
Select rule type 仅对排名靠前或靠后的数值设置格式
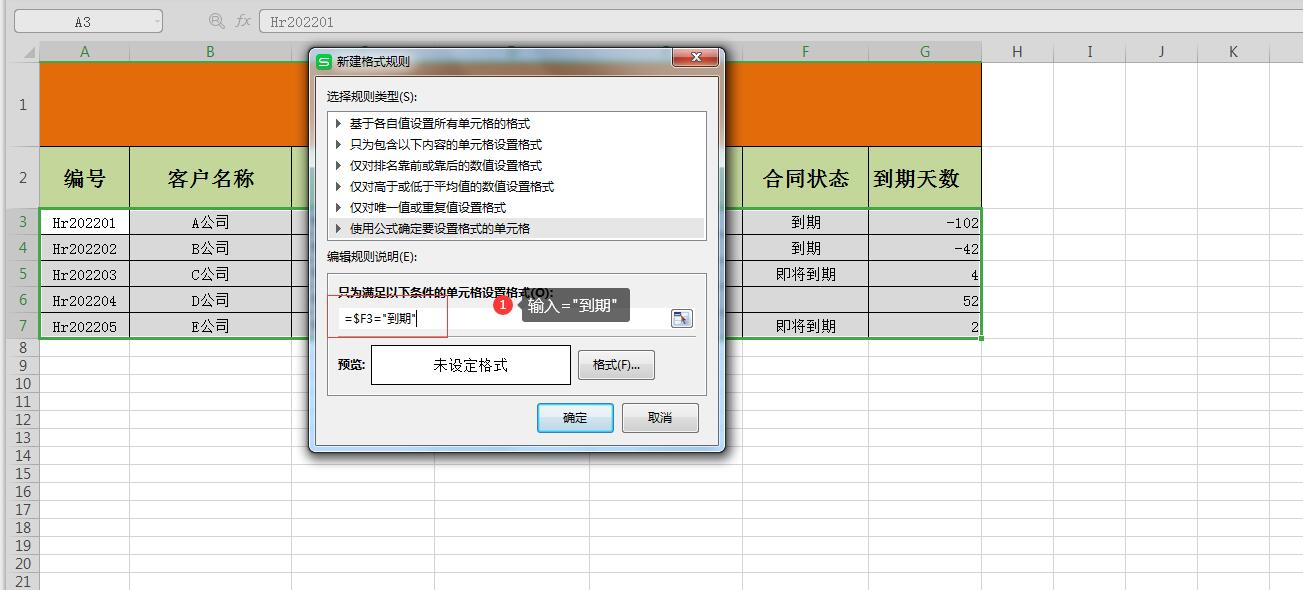click(516, 166)
